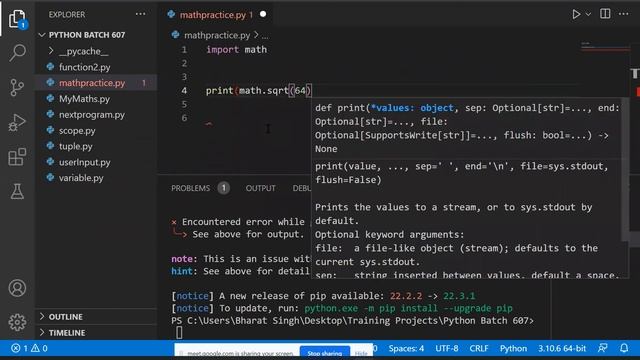Open the Extensions view
Viewport: 640px width, 360px height.
click(x=17, y=157)
